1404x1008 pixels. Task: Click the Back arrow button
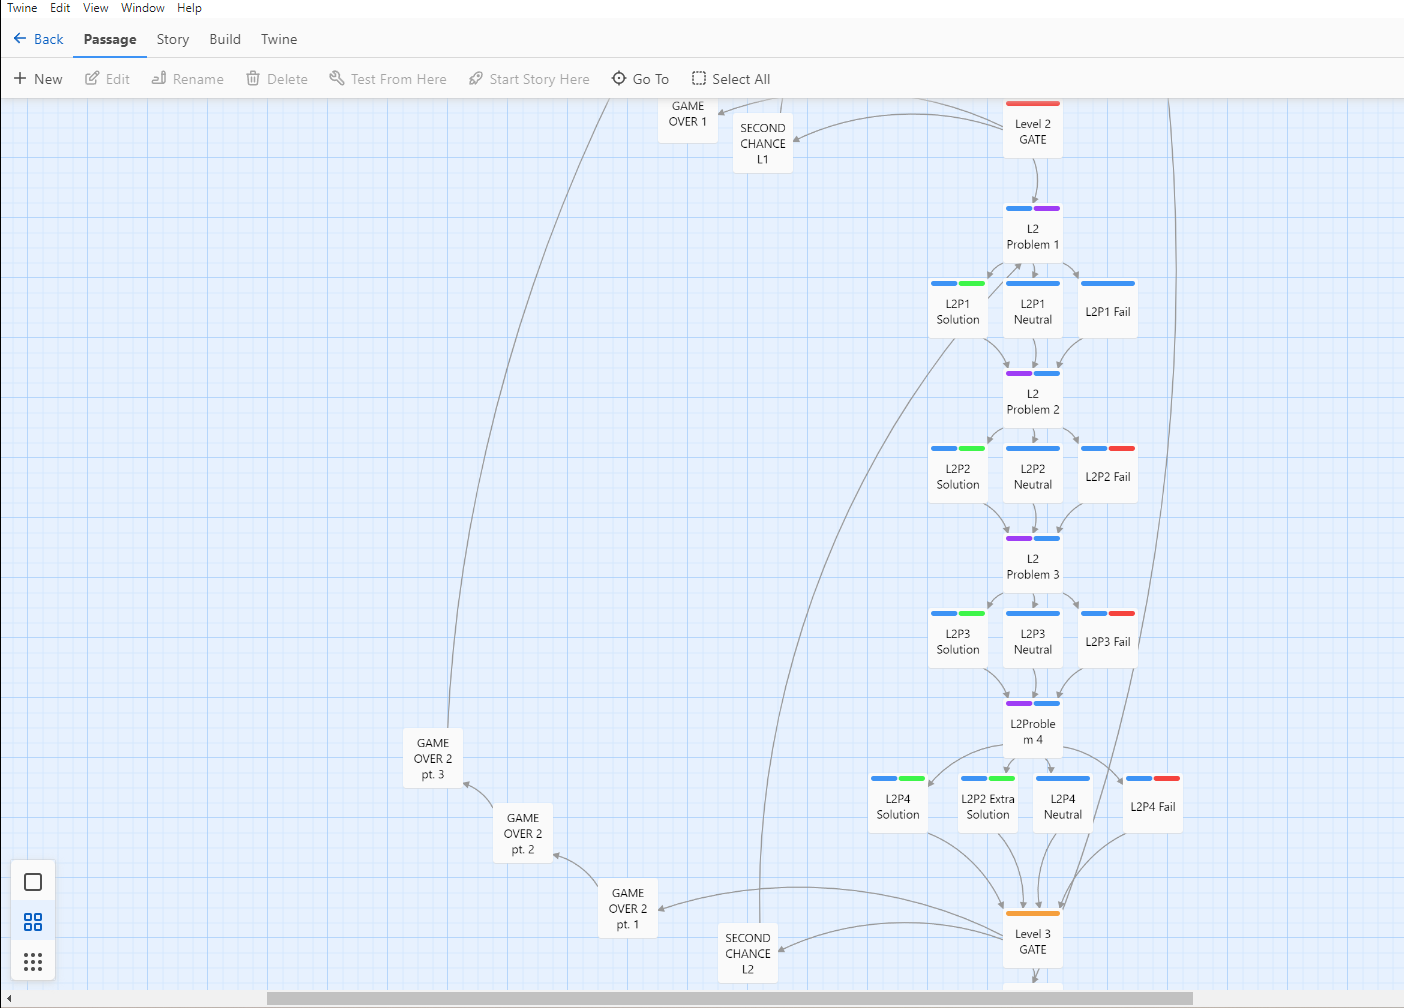tap(38, 39)
